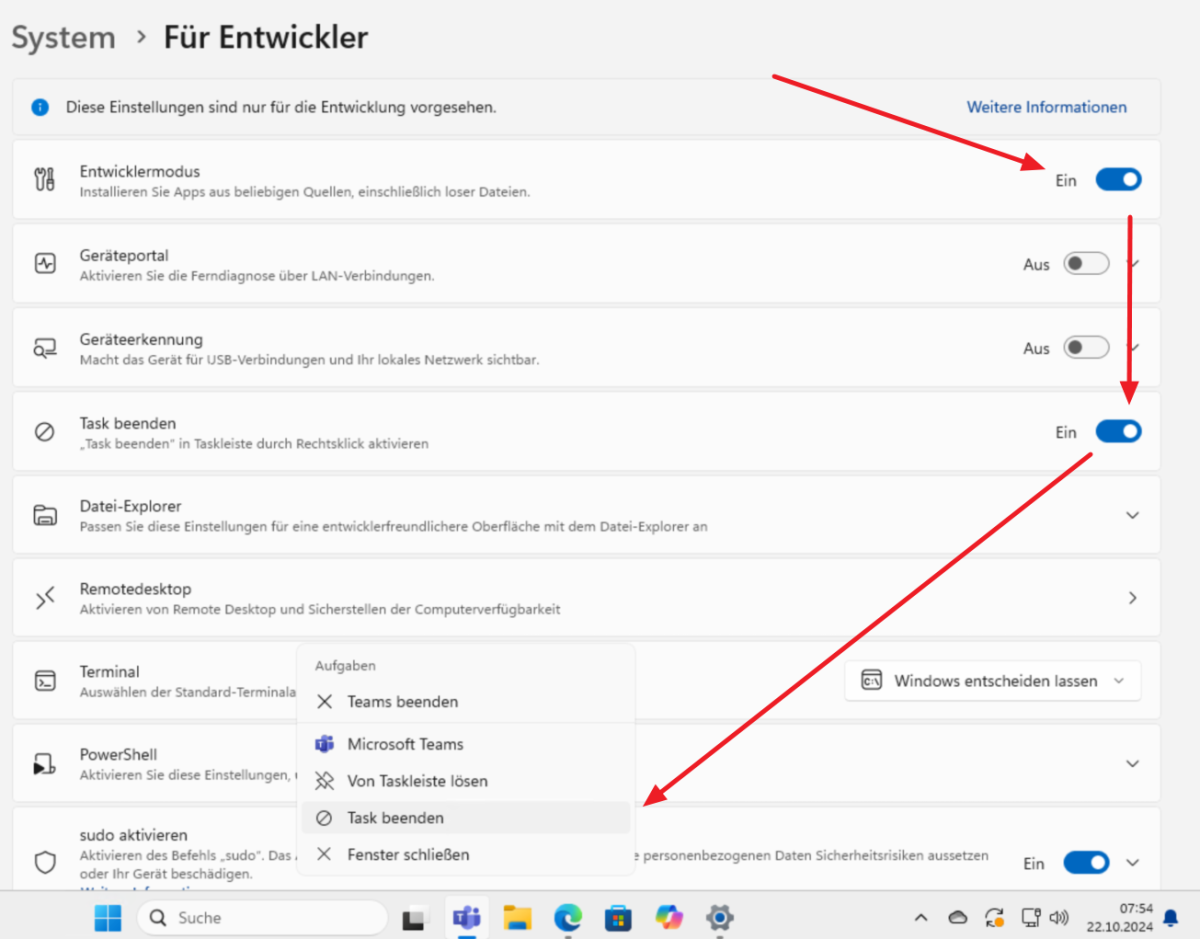Click the Datei-Explorer folder icon
The height and width of the screenshot is (939, 1200).
[x=45, y=515]
